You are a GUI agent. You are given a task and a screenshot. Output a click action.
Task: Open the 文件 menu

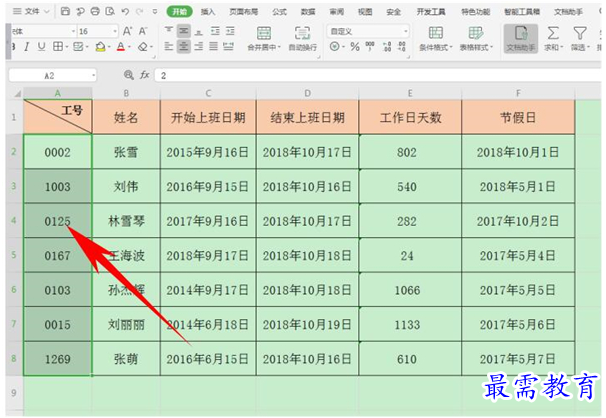(32, 12)
